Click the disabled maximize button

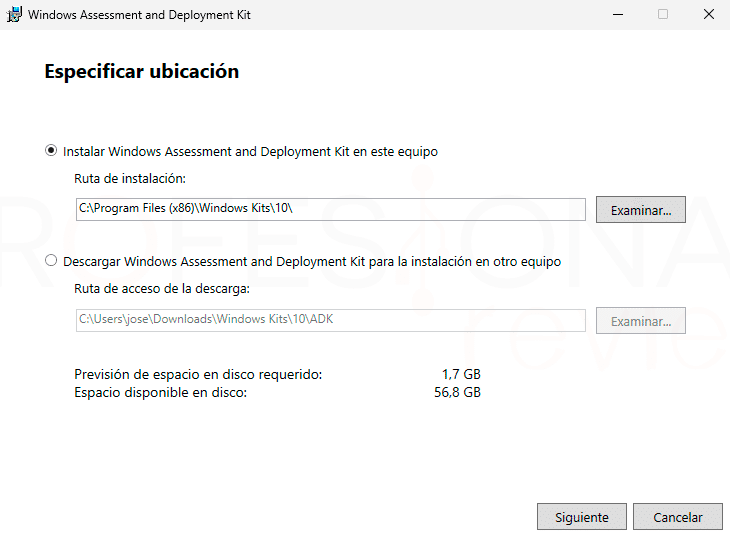point(663,14)
